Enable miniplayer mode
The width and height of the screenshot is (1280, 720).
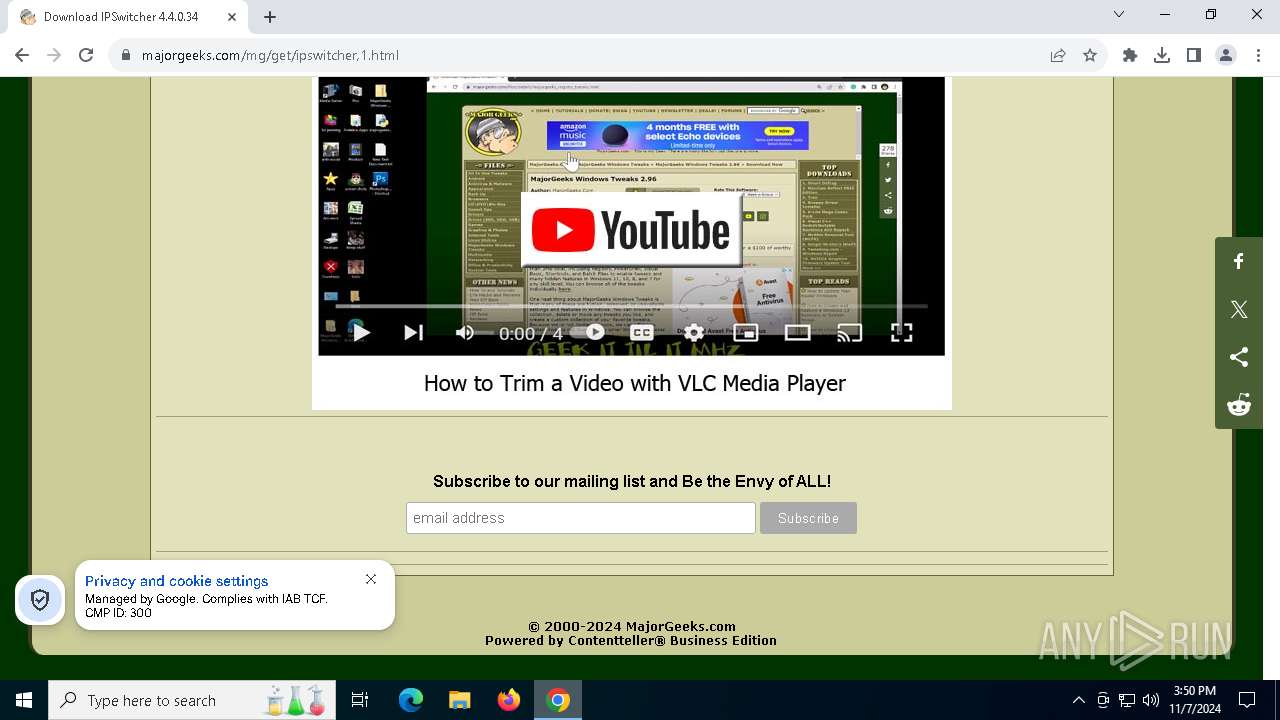[x=746, y=333]
